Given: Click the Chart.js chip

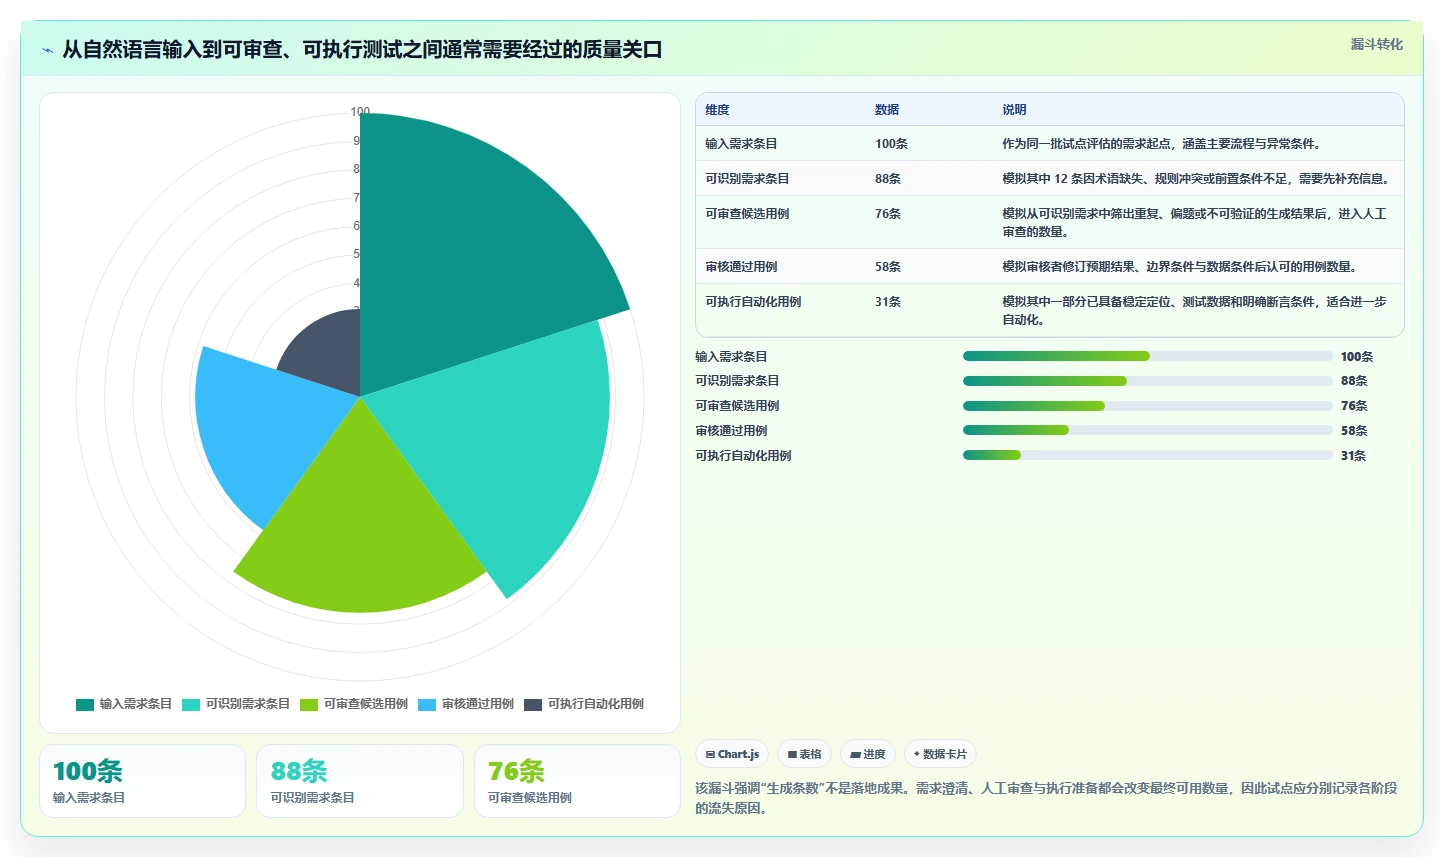Looking at the screenshot, I should point(732,754).
